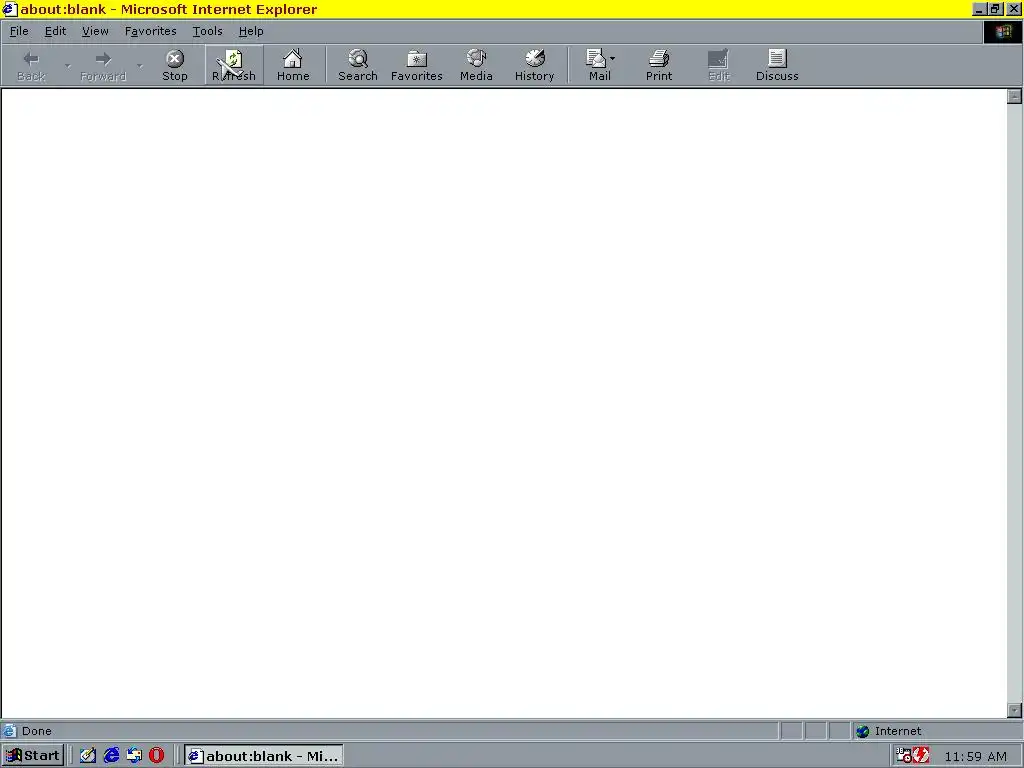Close the Internet Explorer window
The width and height of the screenshot is (1024, 768).
1014,9
